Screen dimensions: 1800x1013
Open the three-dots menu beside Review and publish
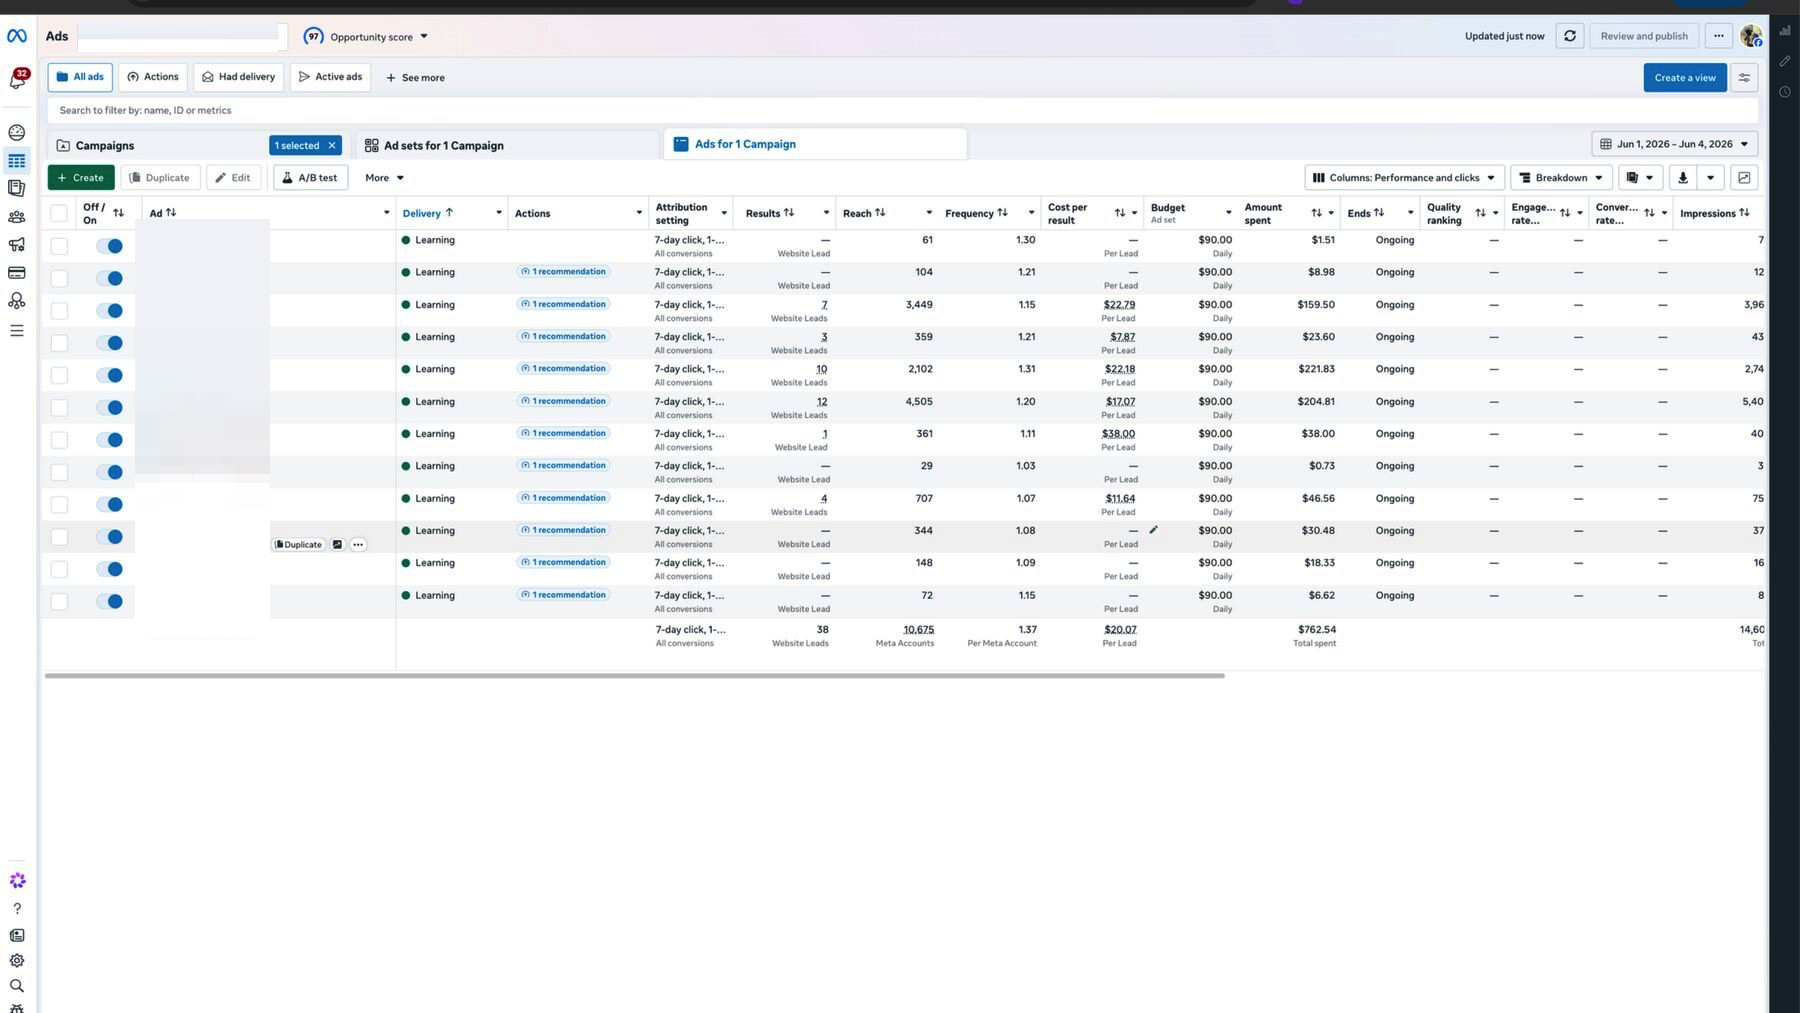pos(1718,36)
